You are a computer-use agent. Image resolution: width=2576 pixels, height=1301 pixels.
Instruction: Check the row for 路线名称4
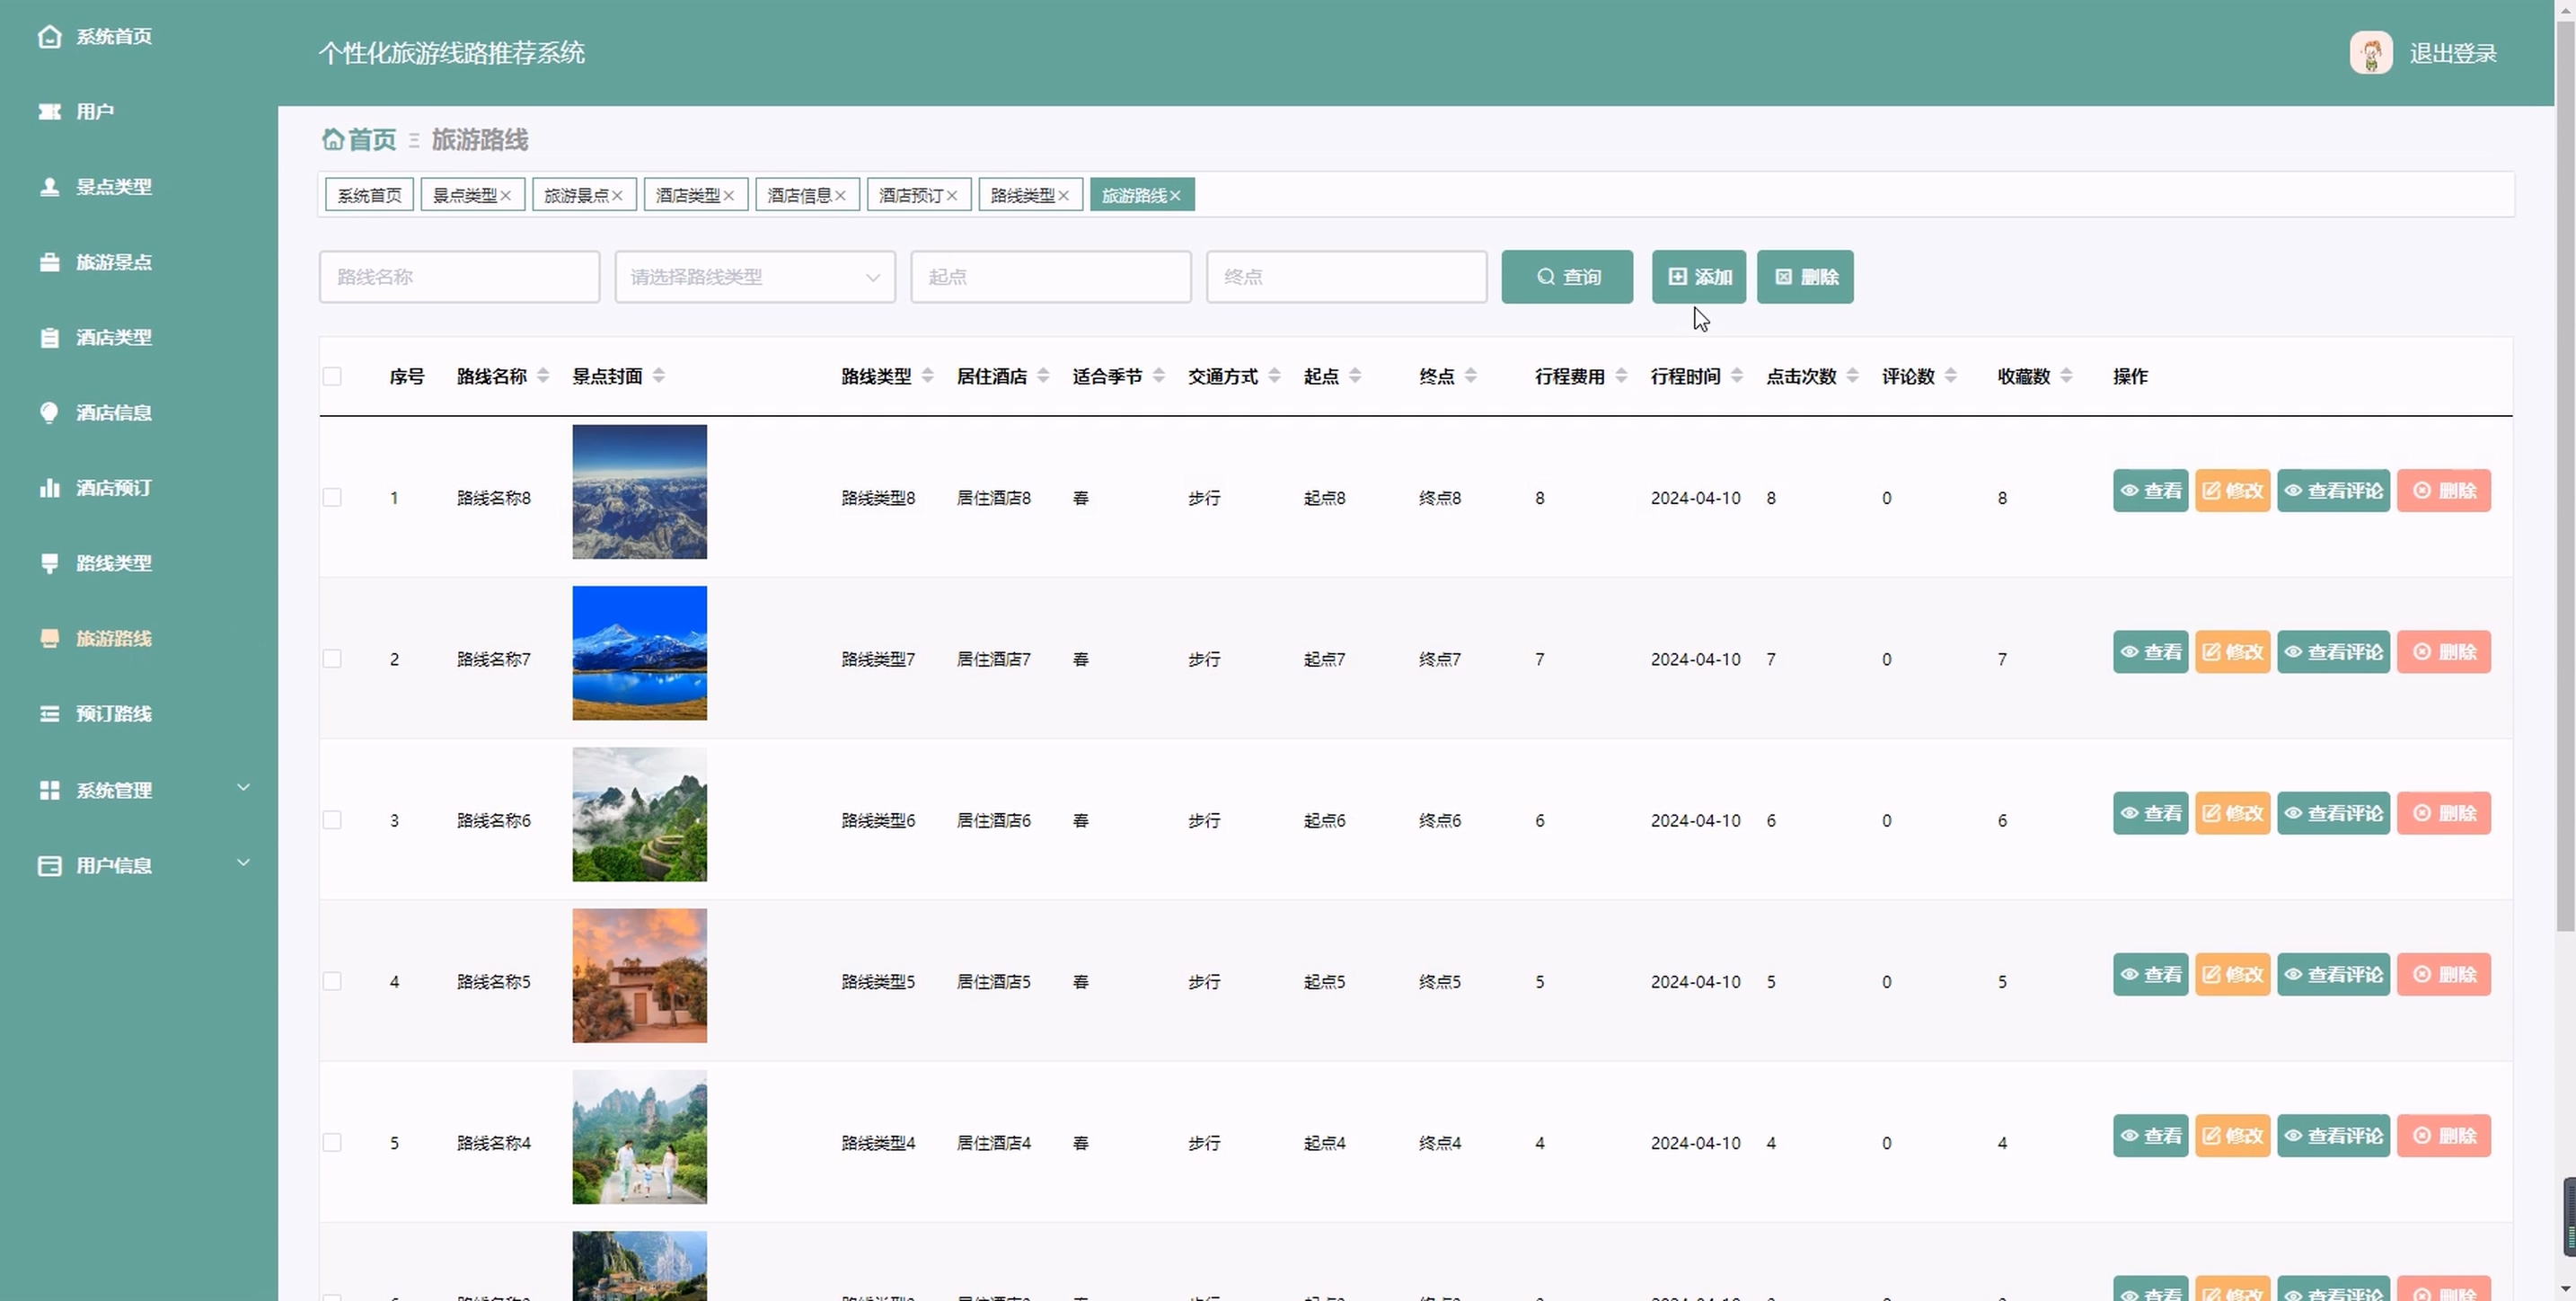(x=332, y=1143)
